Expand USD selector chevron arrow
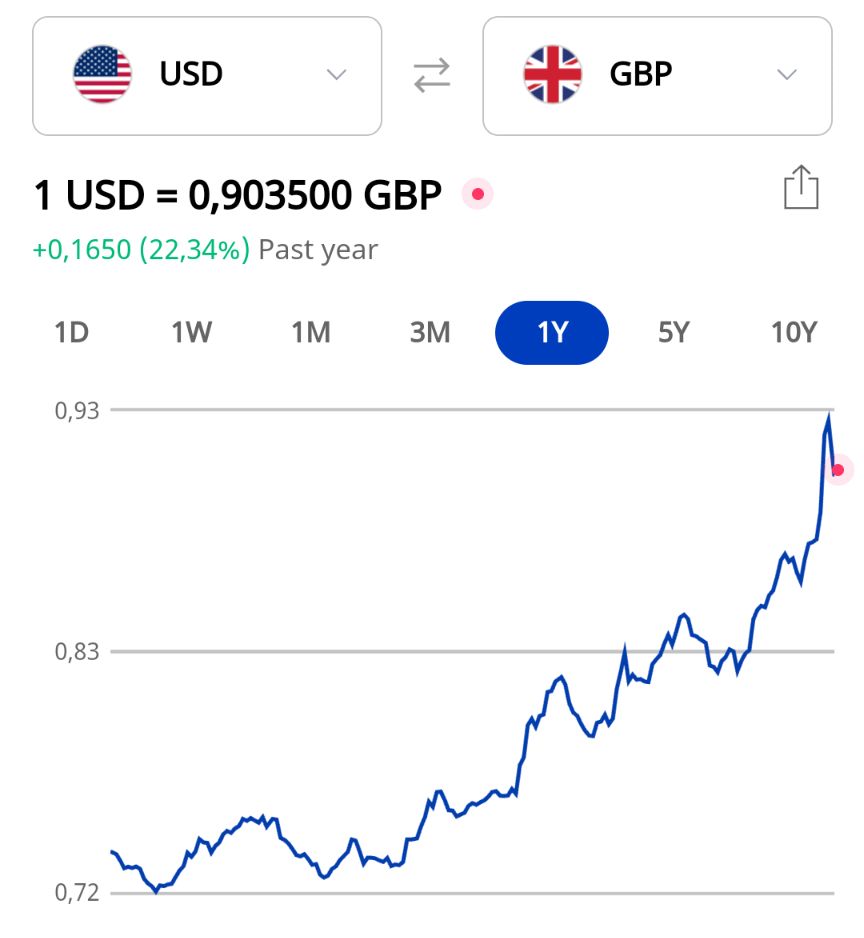Image resolution: width=864 pixels, height=938 pixels. coord(337,75)
